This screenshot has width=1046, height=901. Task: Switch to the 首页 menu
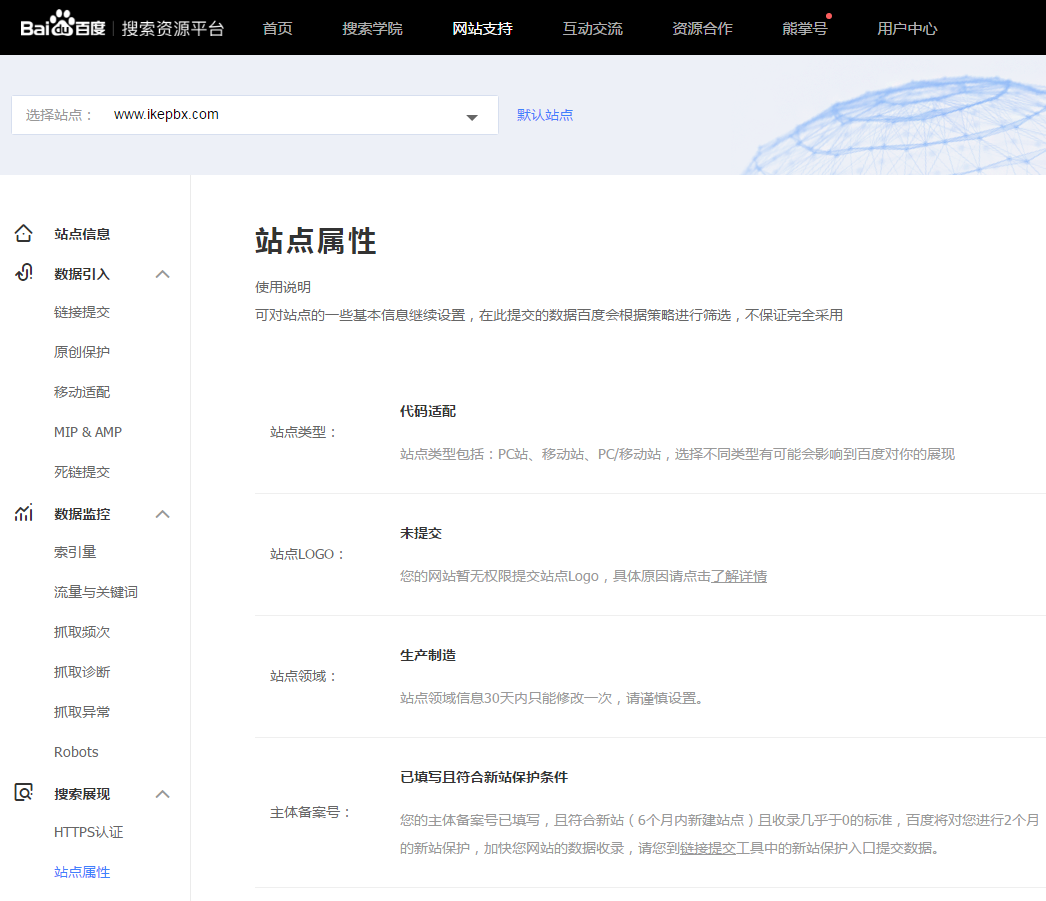point(277,29)
